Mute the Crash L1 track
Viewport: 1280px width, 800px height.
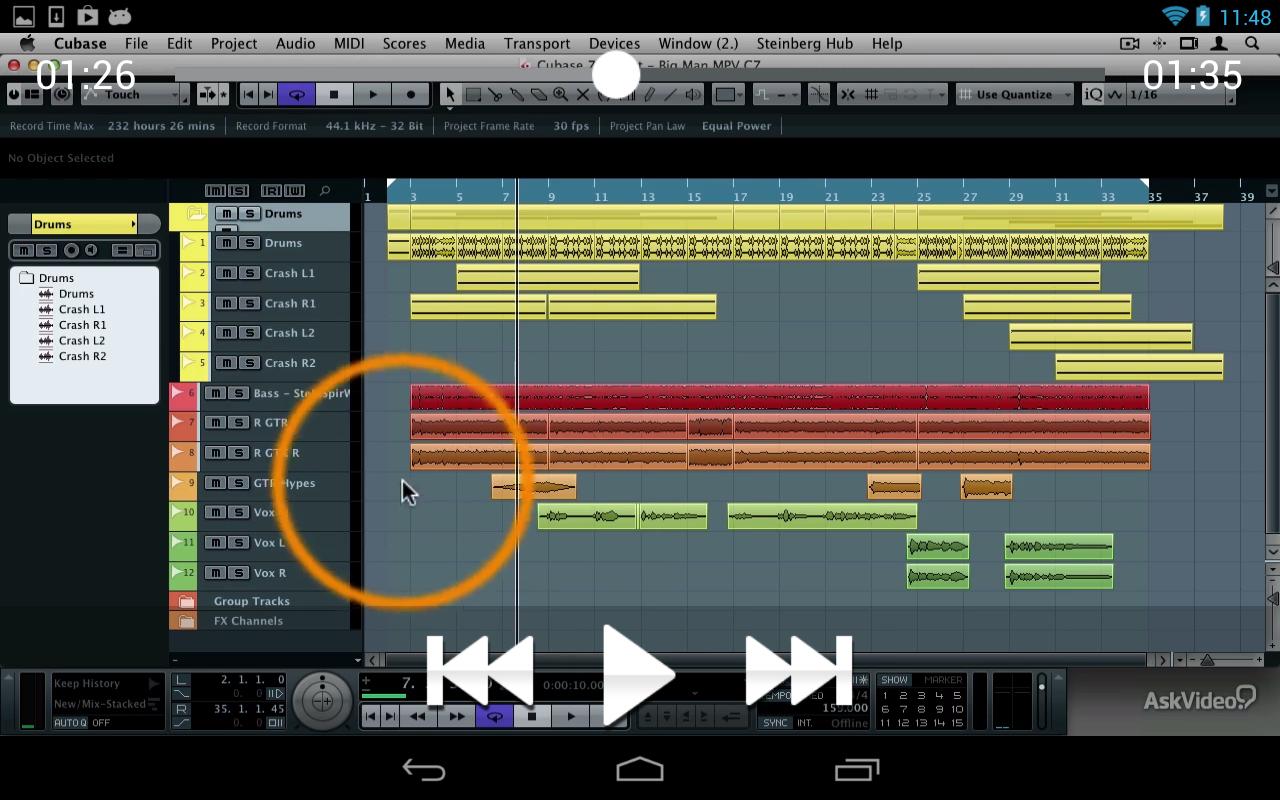[227, 273]
